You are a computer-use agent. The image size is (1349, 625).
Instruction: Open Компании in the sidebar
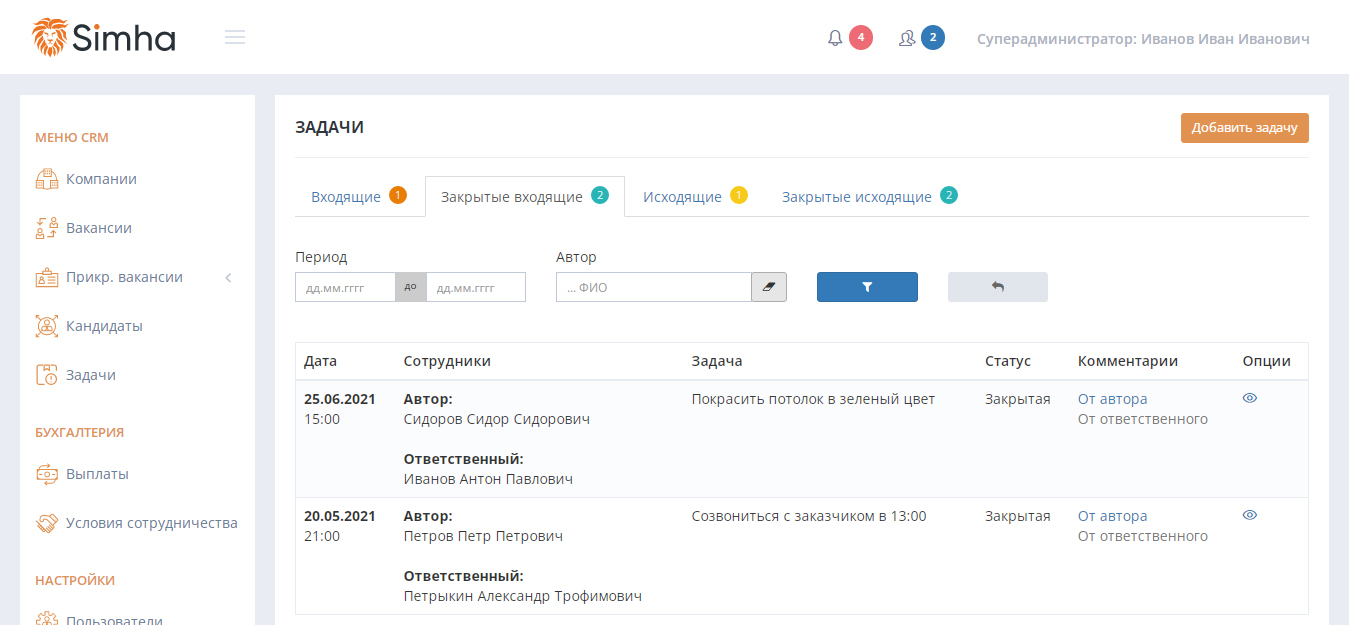coord(101,180)
